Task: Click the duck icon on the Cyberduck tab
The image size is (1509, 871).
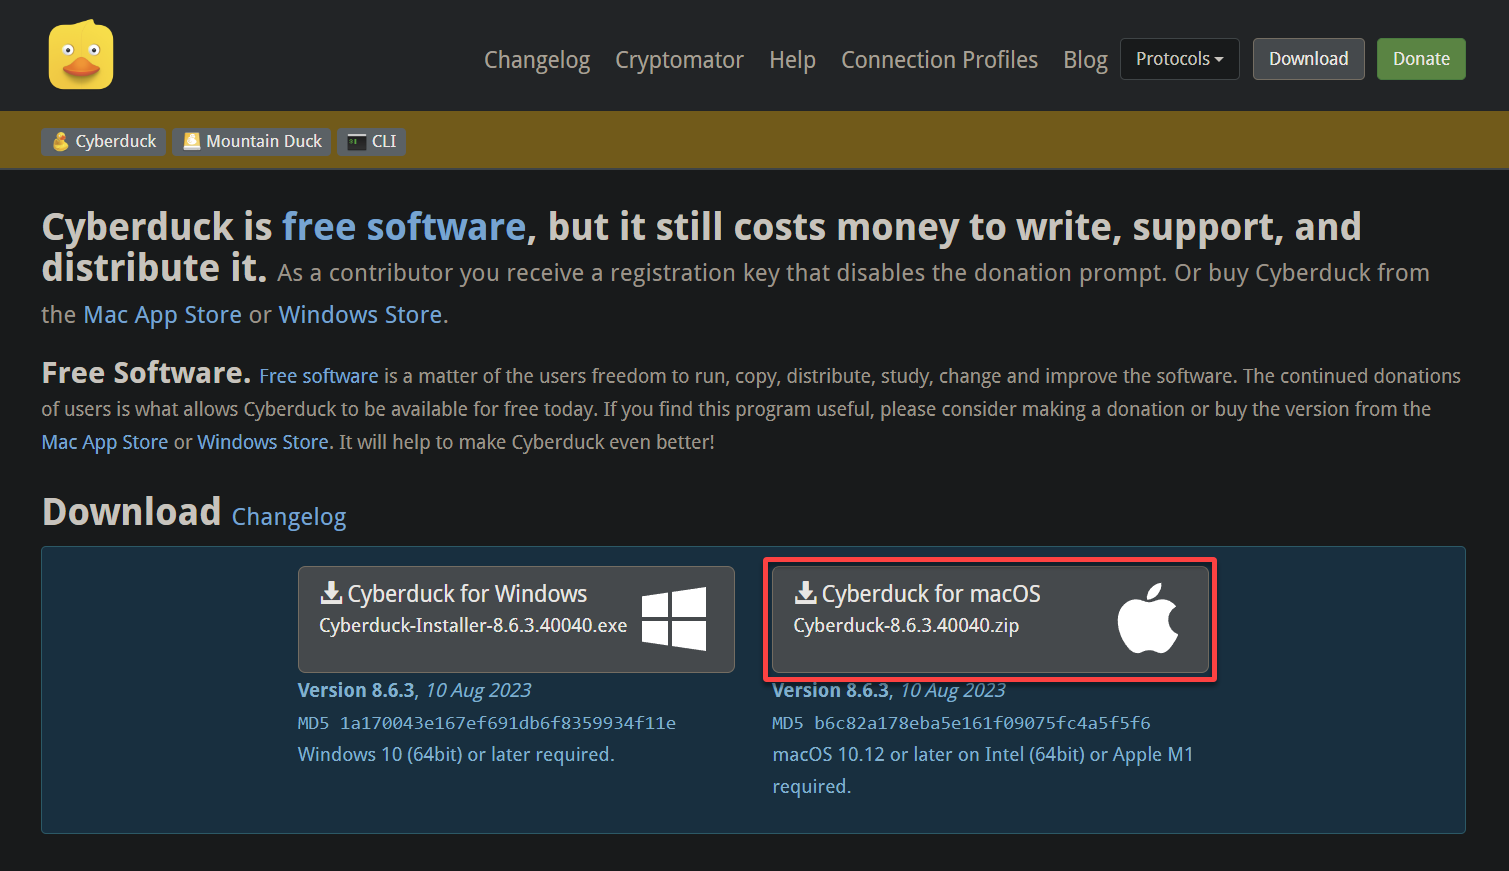Action: coord(60,141)
